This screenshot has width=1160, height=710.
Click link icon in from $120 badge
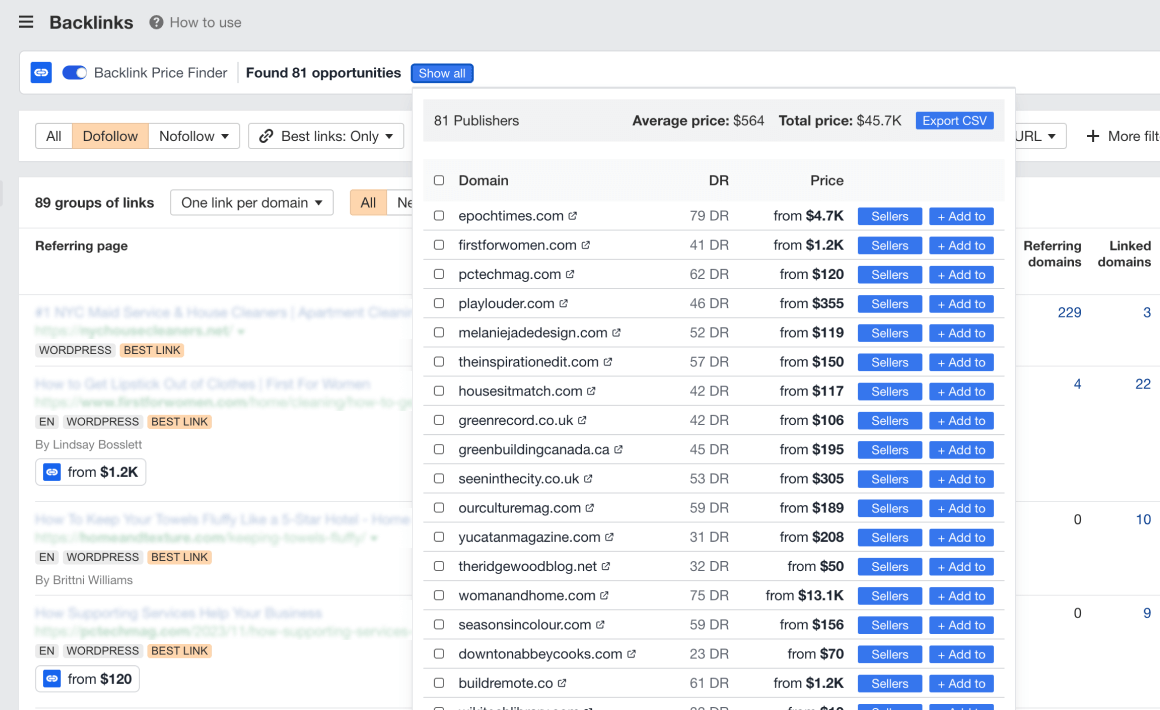(52, 679)
